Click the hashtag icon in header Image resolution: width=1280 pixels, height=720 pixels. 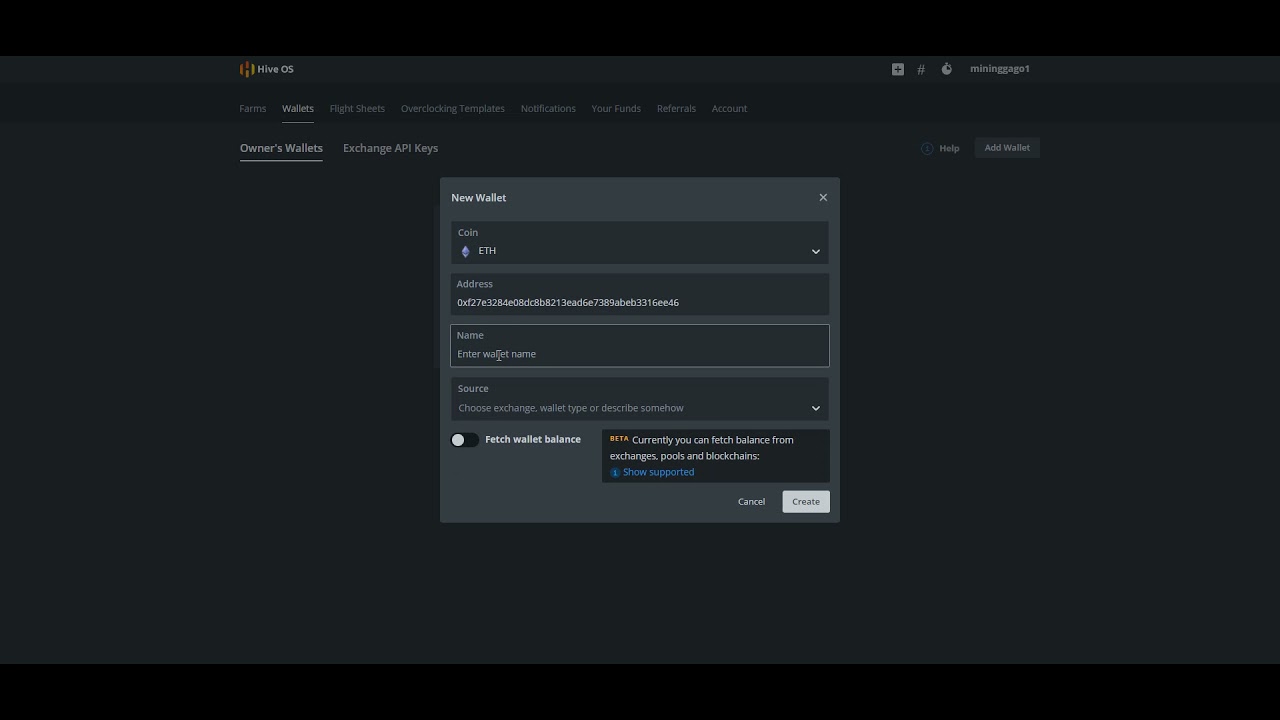coord(921,69)
